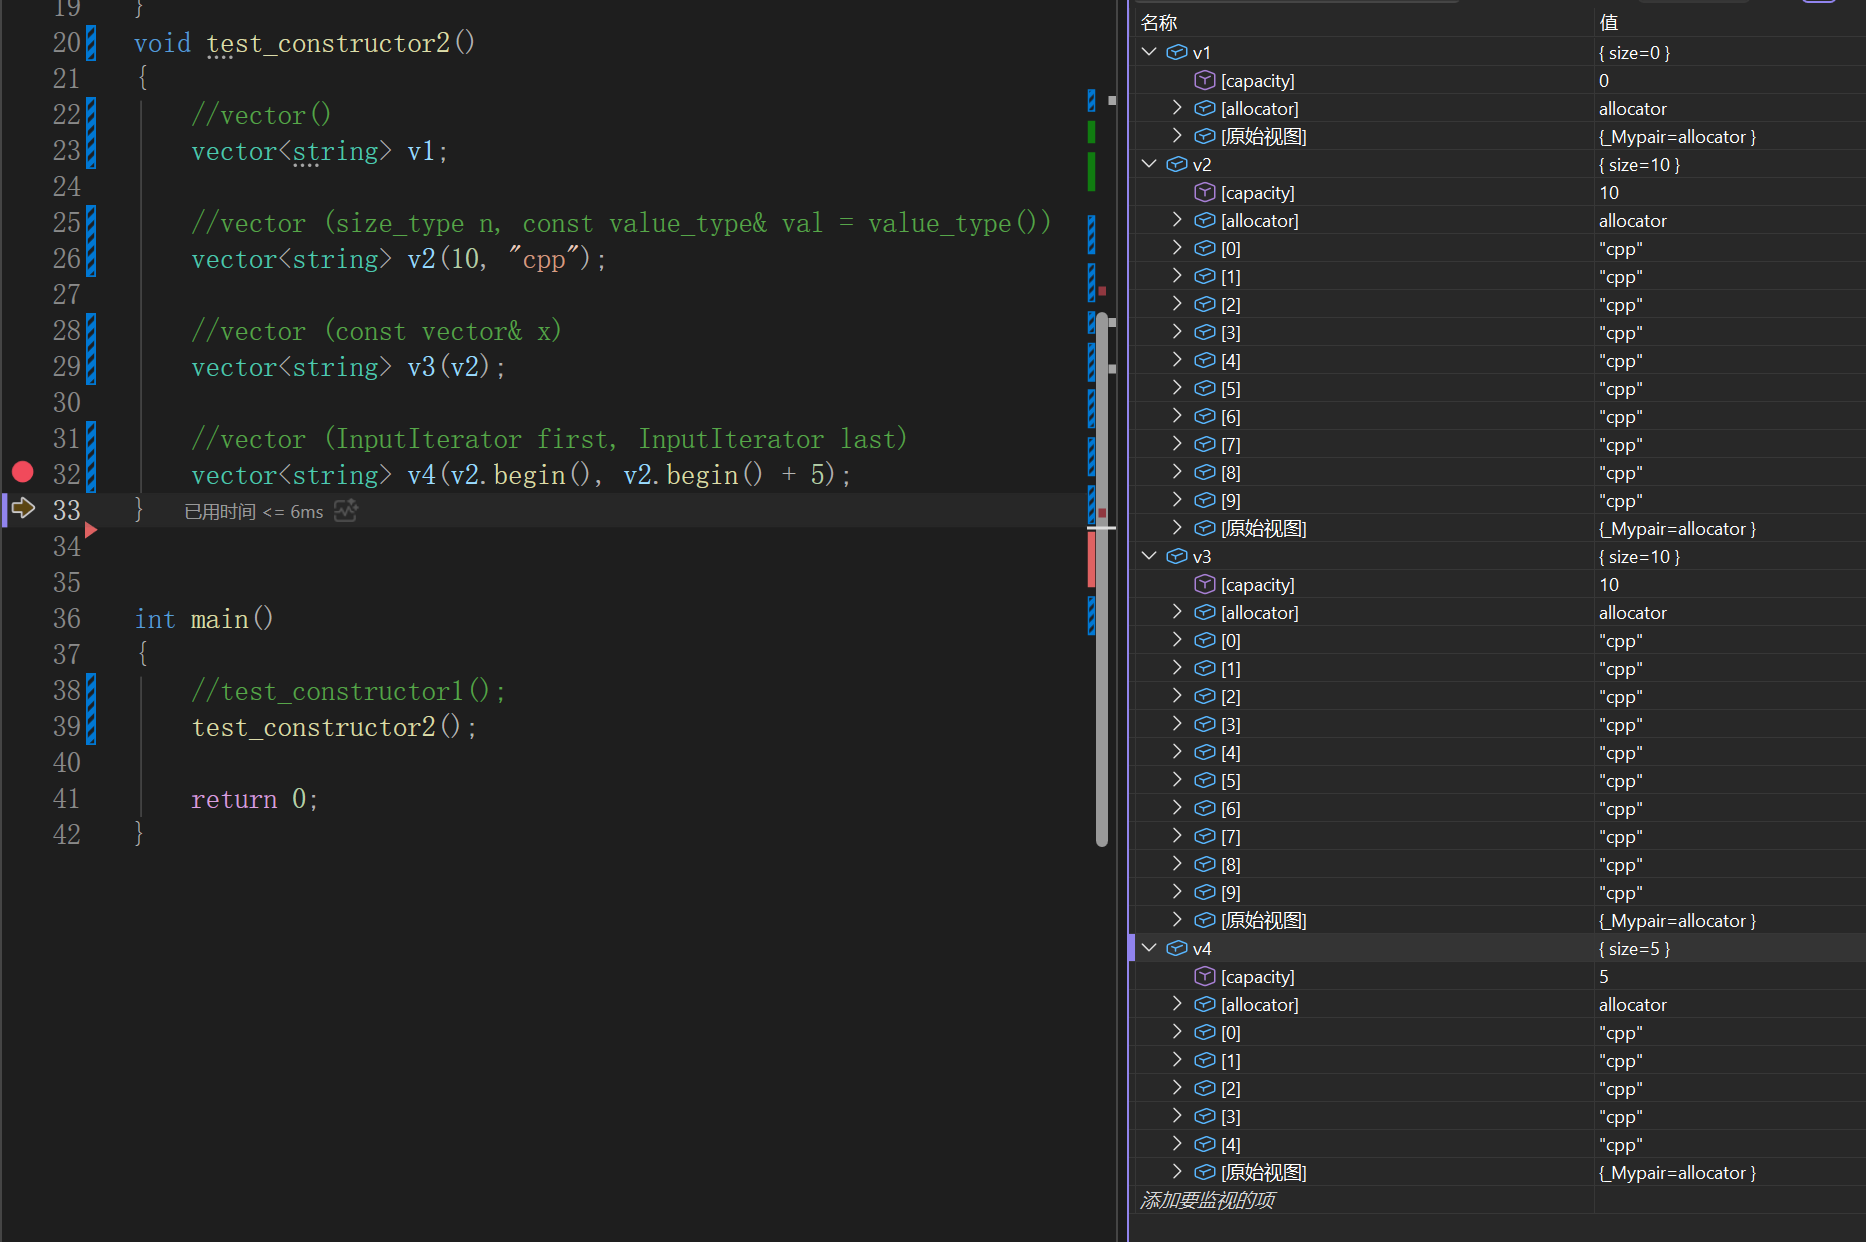This screenshot has height=1242, width=1866.
Task: Toggle the breakpoint on line 32
Action: tap(23, 472)
